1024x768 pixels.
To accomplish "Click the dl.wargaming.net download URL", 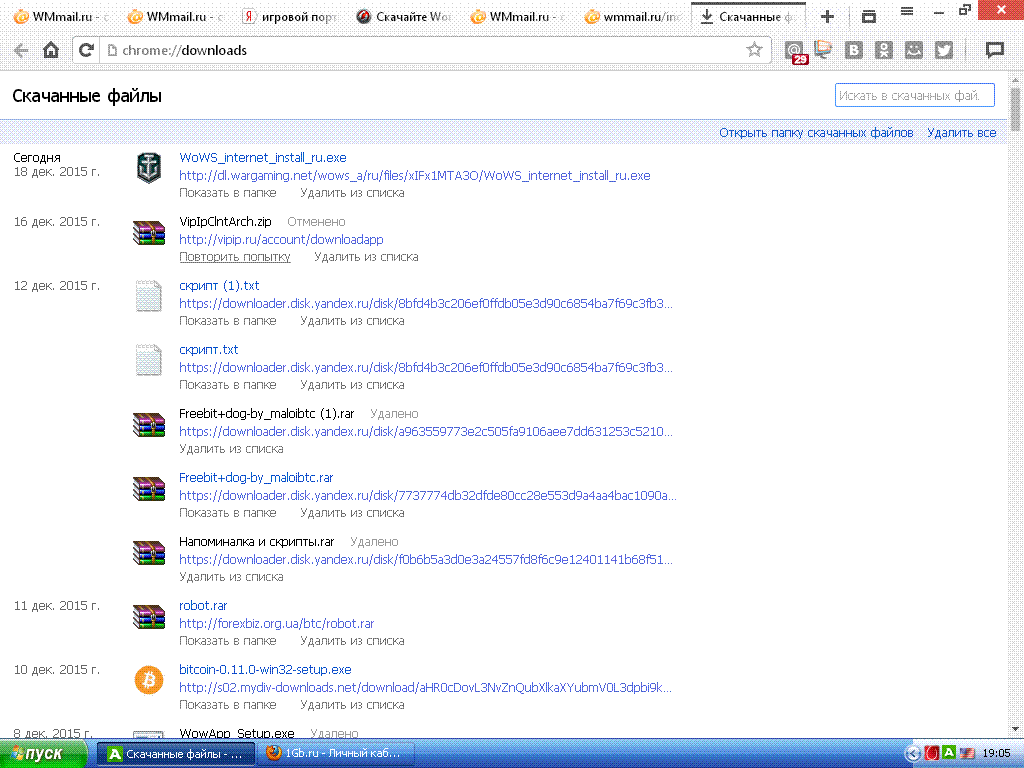I will pyautogui.click(x=415, y=176).
